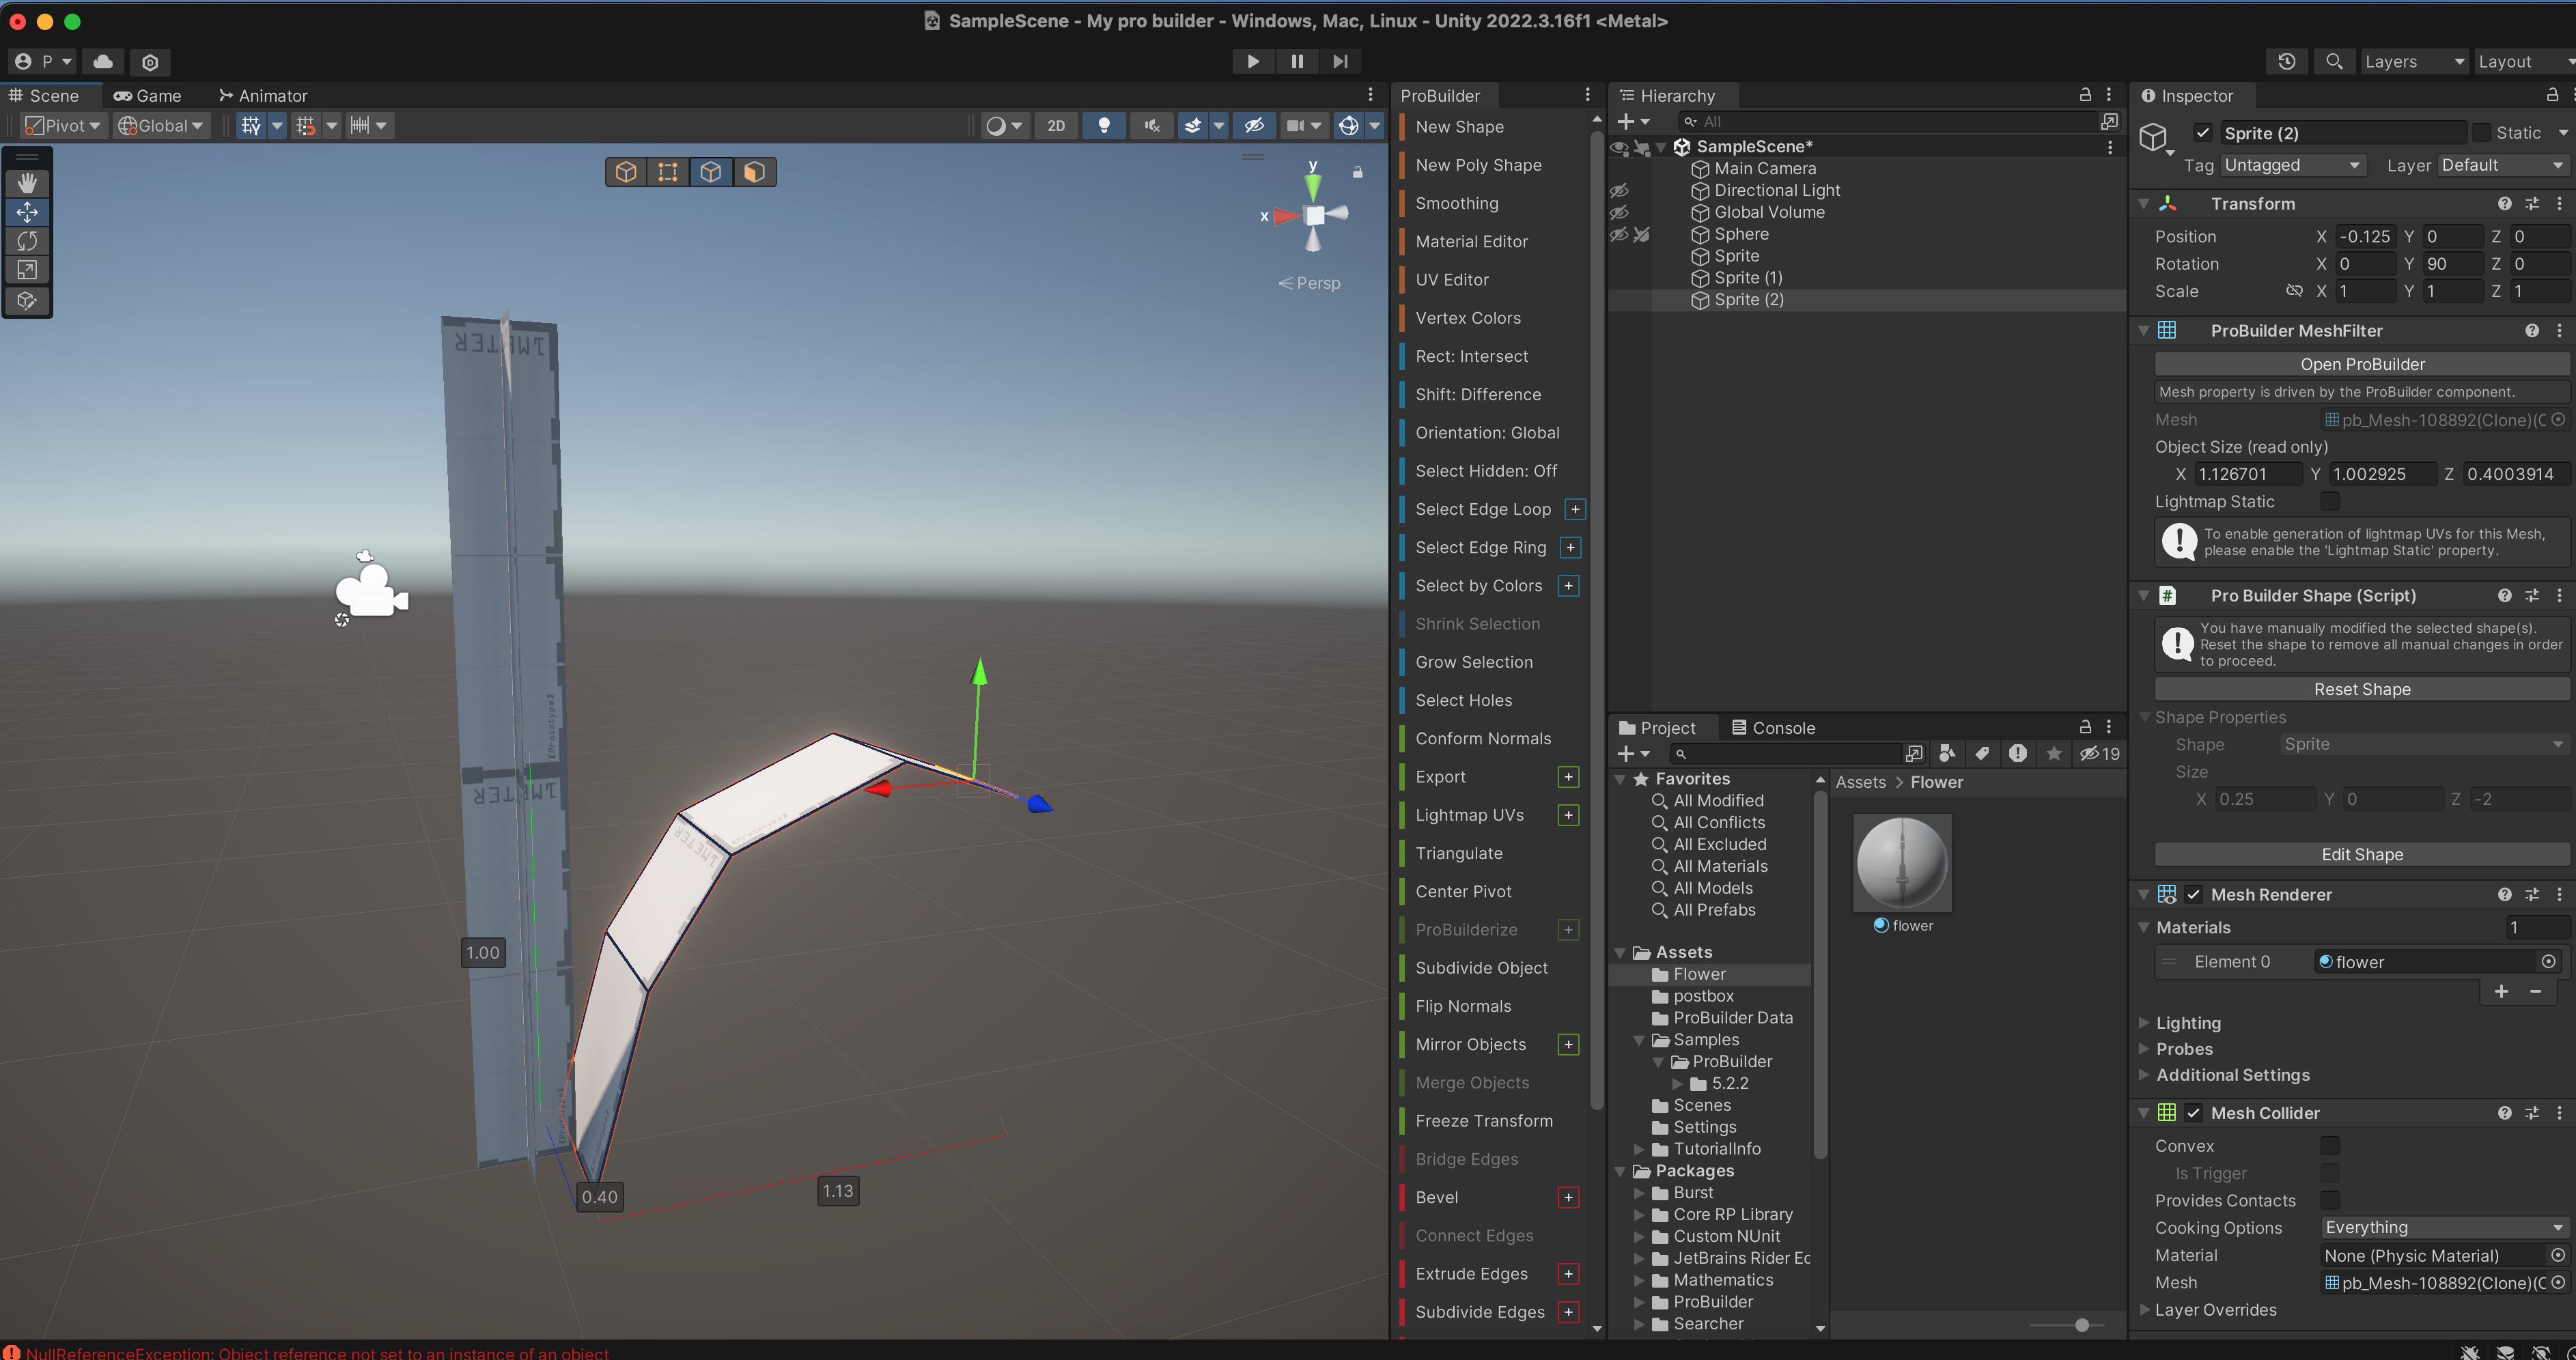2576x1360 pixels.
Task: Toggle scene lighting bulb icon
Action: pos(1104,125)
